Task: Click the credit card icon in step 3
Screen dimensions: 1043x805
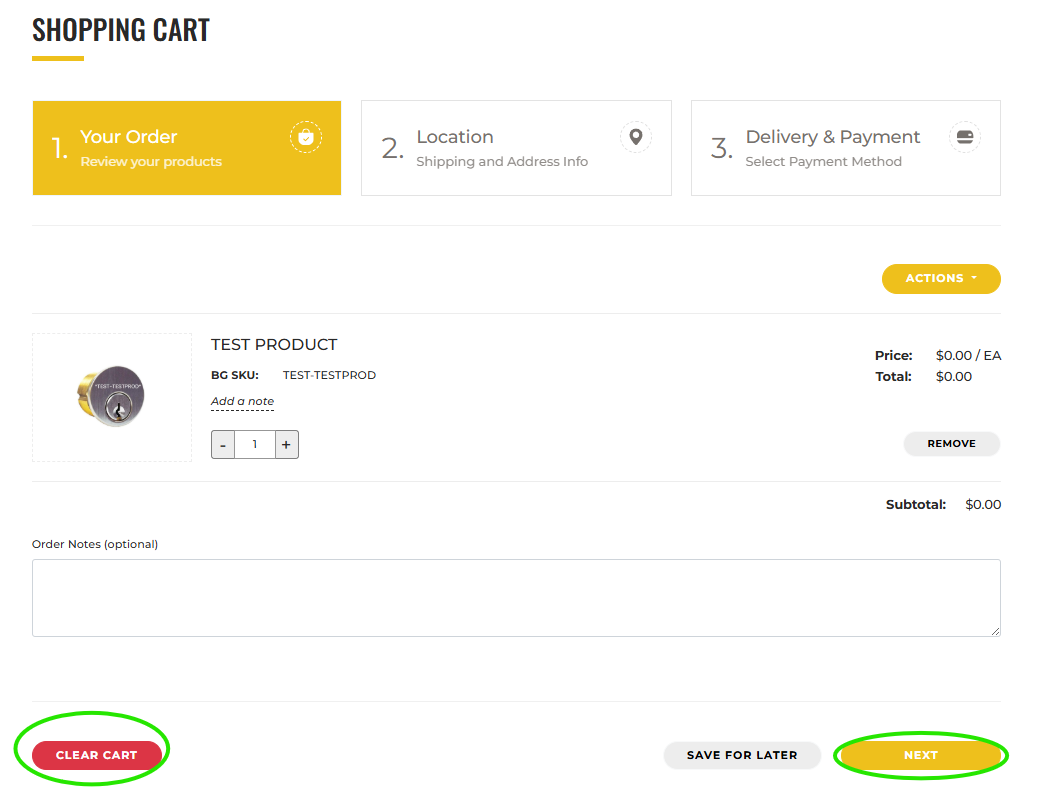Action: coord(965,137)
